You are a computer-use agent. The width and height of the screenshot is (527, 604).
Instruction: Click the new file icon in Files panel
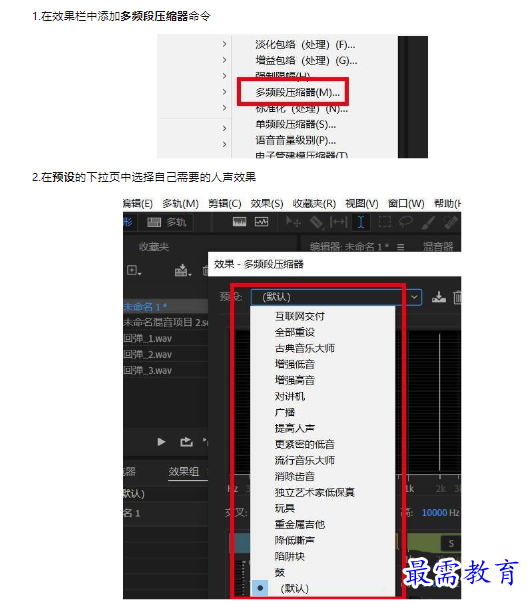pyautogui.click(x=134, y=271)
